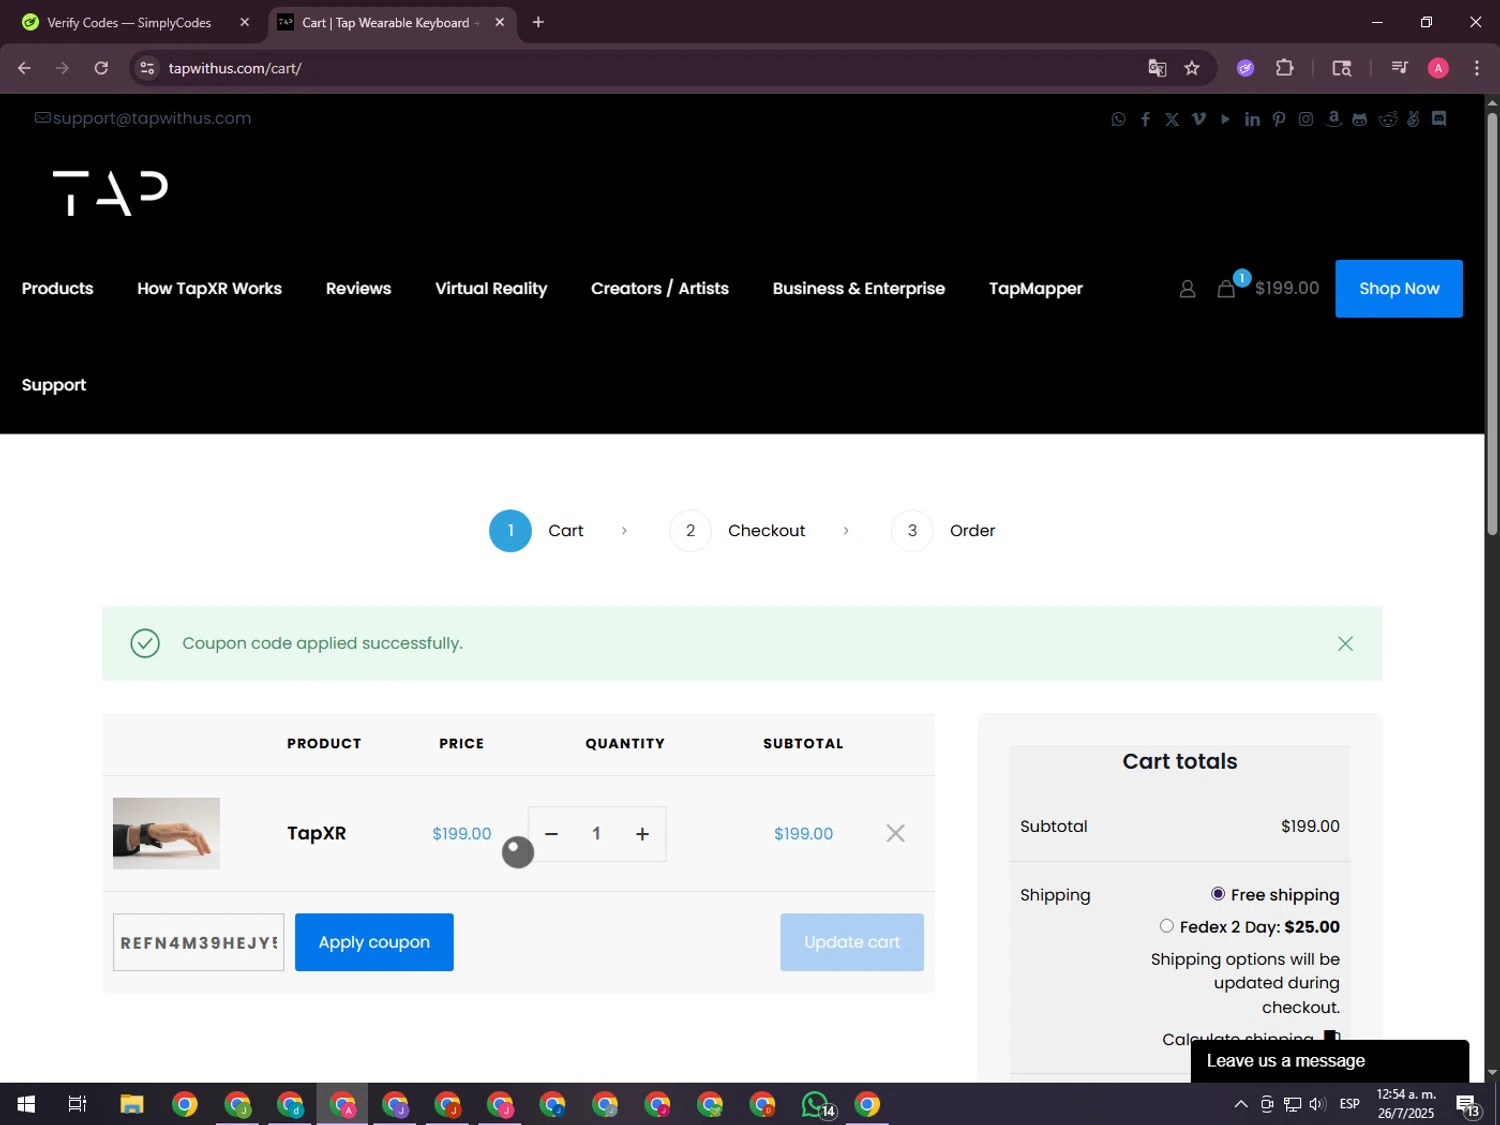The image size is (1500, 1125).
Task: Close the Cart | Tap Wearable Keyboard tab
Action: pyautogui.click(x=500, y=22)
